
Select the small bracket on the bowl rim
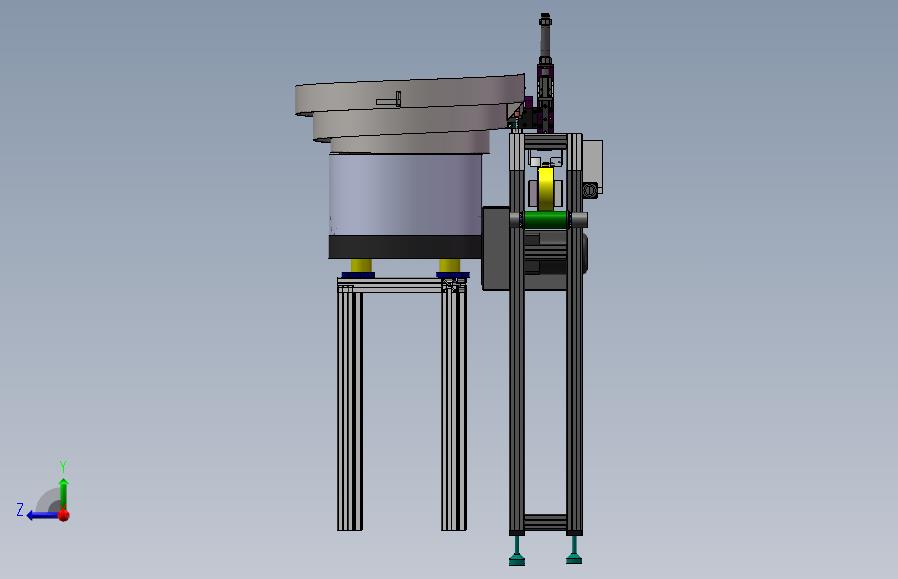(389, 100)
